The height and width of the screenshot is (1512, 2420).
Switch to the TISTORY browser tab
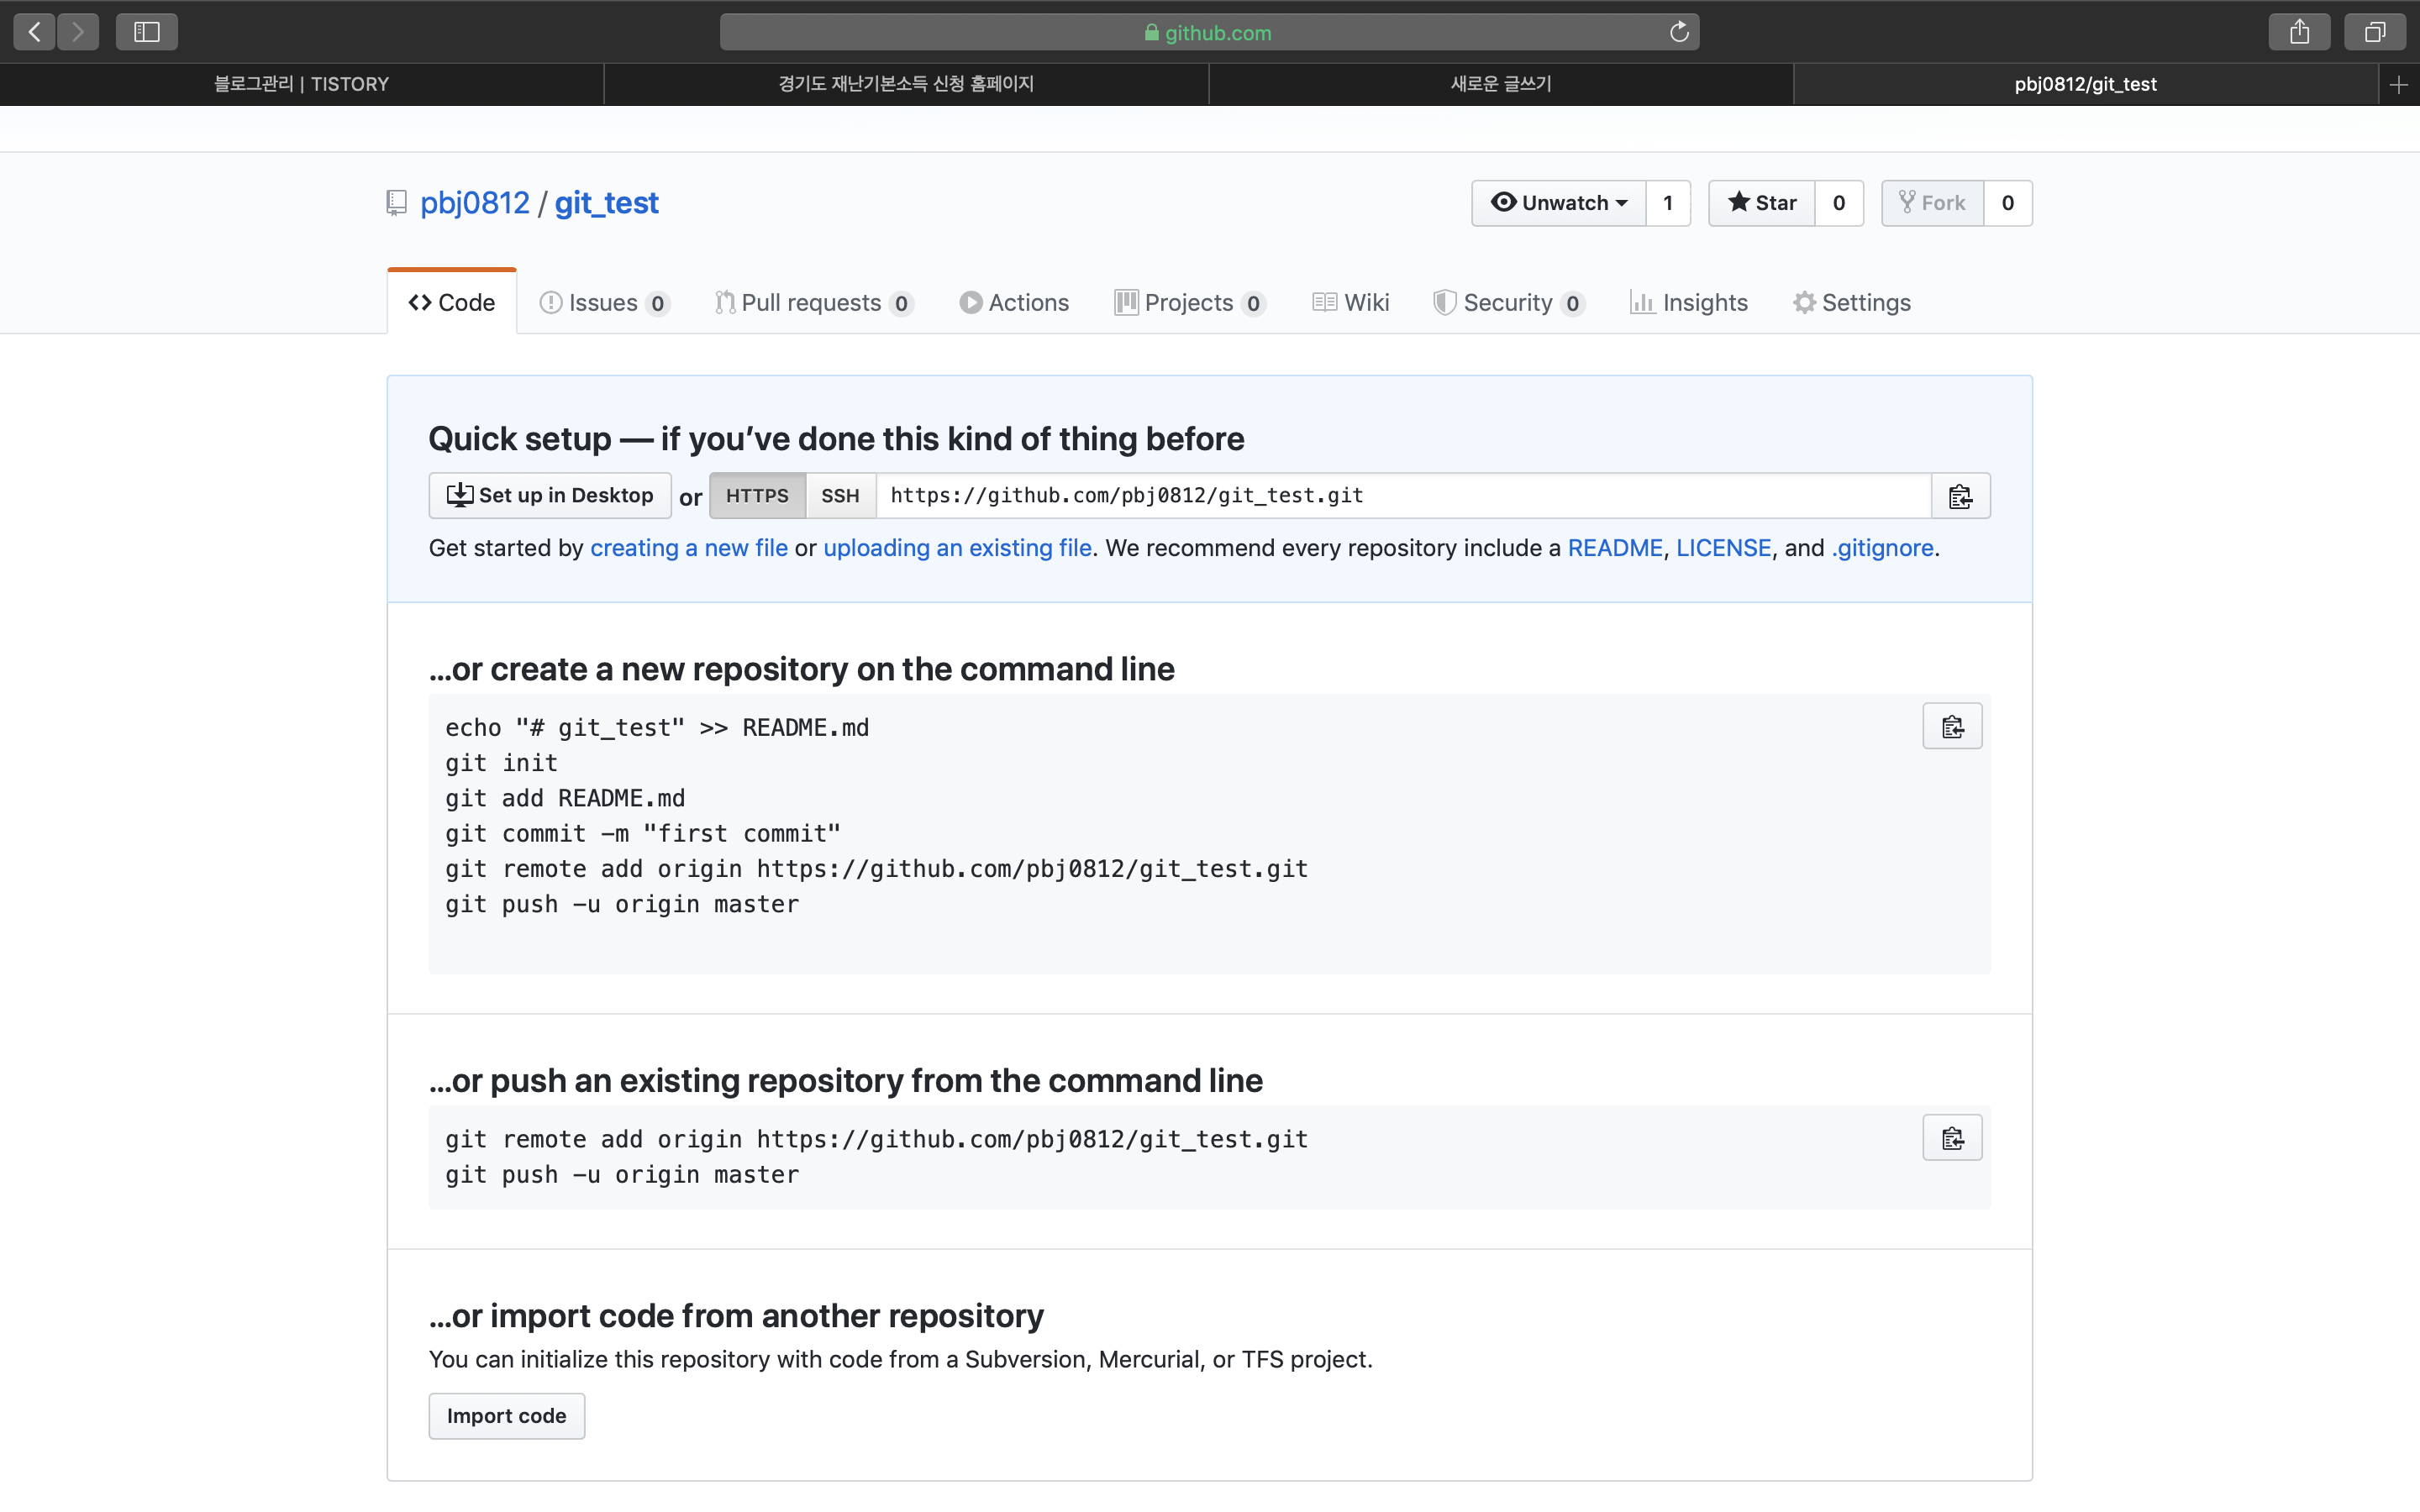pyautogui.click(x=301, y=85)
